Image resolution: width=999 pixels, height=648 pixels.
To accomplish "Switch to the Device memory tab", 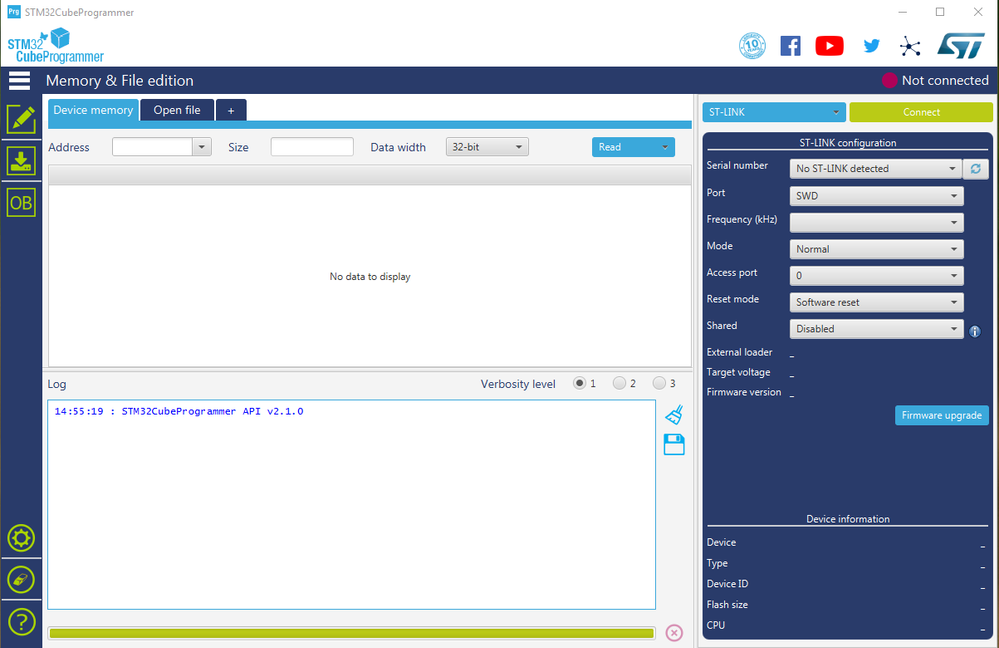I will point(93,110).
